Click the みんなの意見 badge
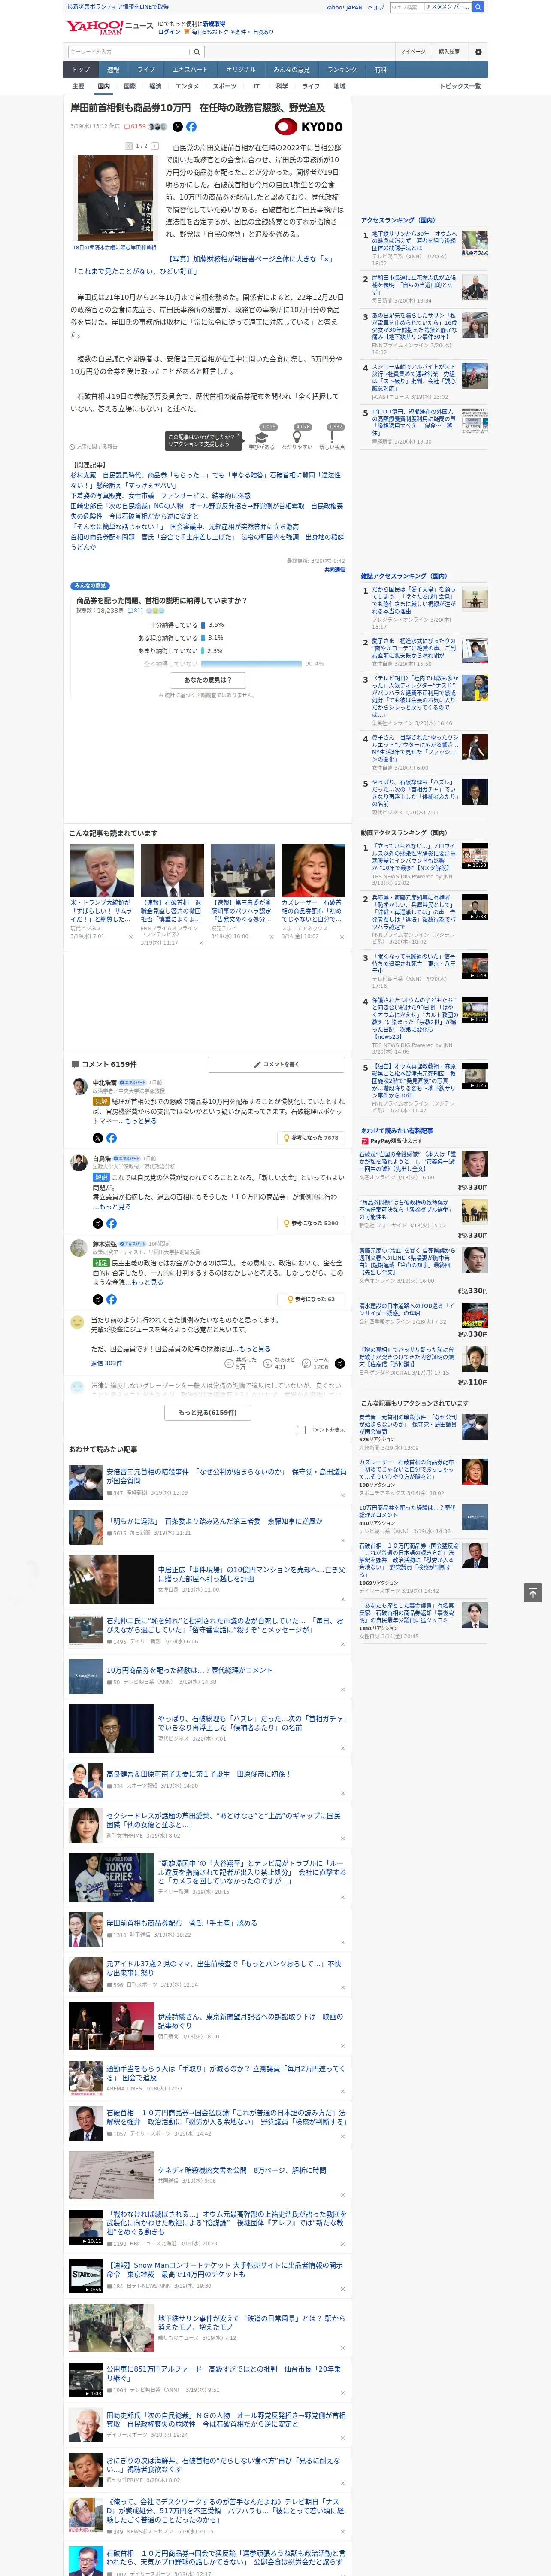The image size is (551, 2576). [x=90, y=586]
